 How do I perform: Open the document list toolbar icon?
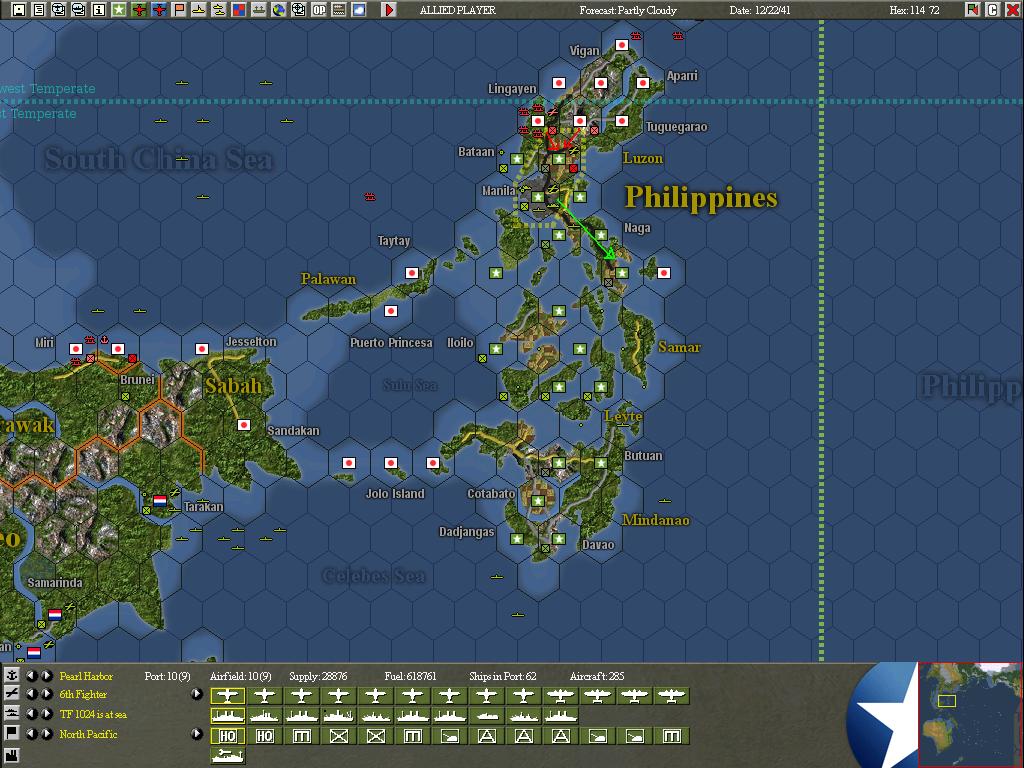39,10
